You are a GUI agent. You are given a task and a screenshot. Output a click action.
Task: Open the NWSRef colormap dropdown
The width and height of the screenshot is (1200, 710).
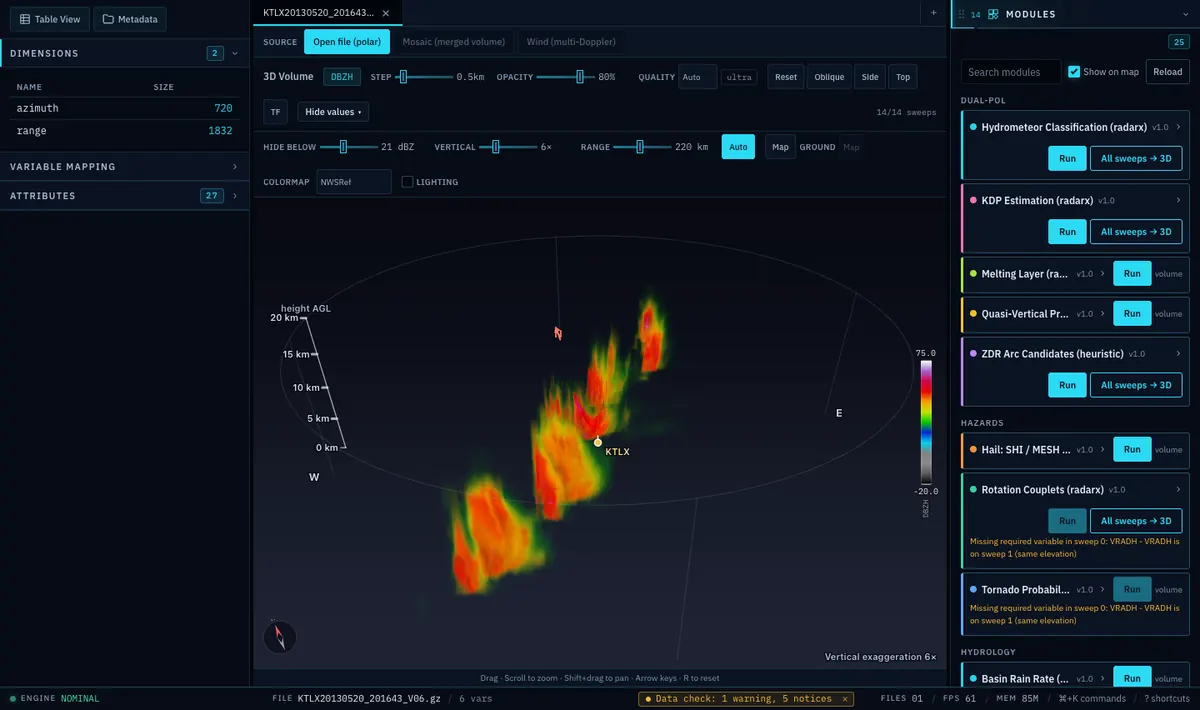tap(354, 182)
